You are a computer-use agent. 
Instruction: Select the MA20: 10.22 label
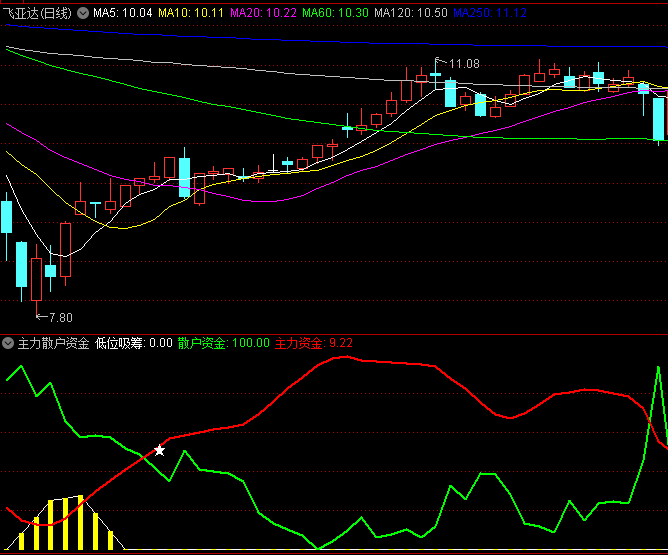tap(263, 13)
